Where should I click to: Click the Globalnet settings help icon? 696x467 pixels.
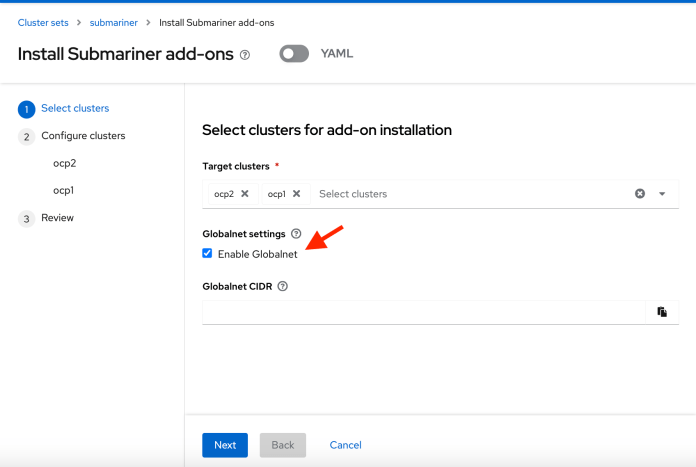pyautogui.click(x=296, y=234)
